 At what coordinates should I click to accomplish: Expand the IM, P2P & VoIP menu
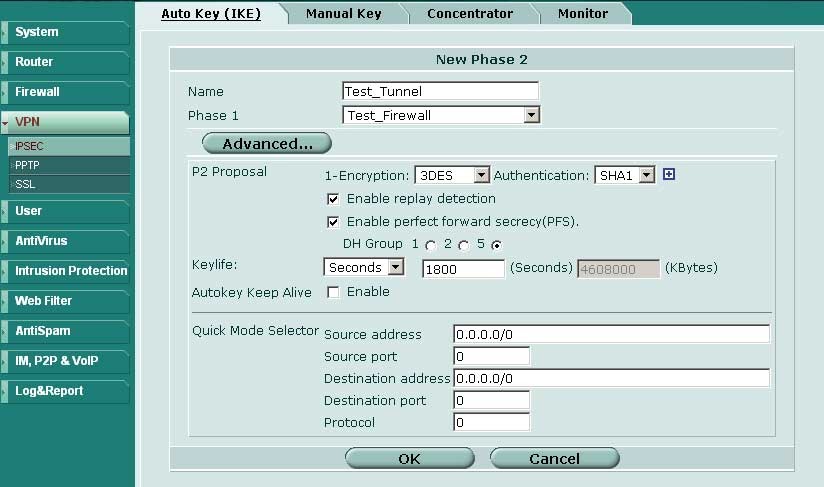[x=65, y=361]
